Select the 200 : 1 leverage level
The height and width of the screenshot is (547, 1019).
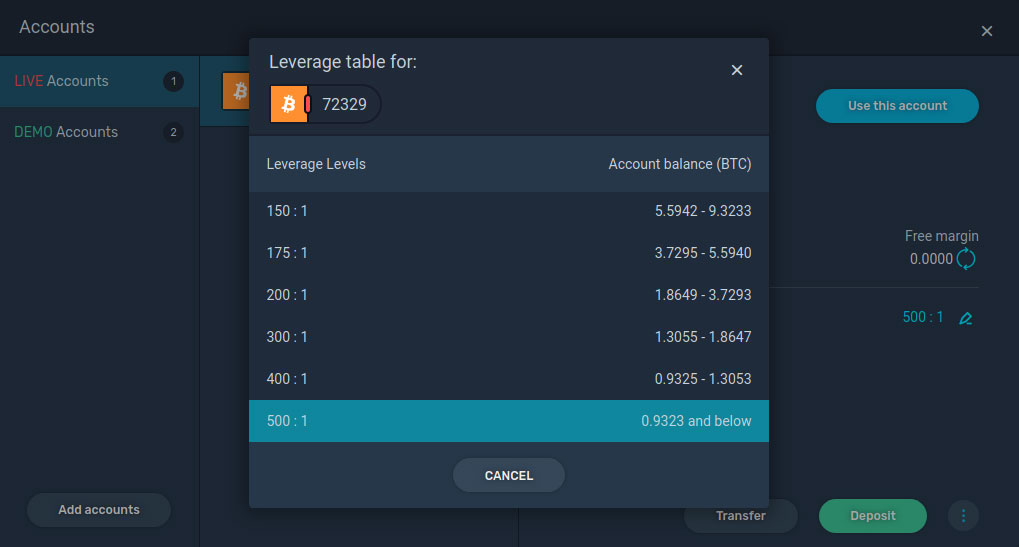click(509, 295)
